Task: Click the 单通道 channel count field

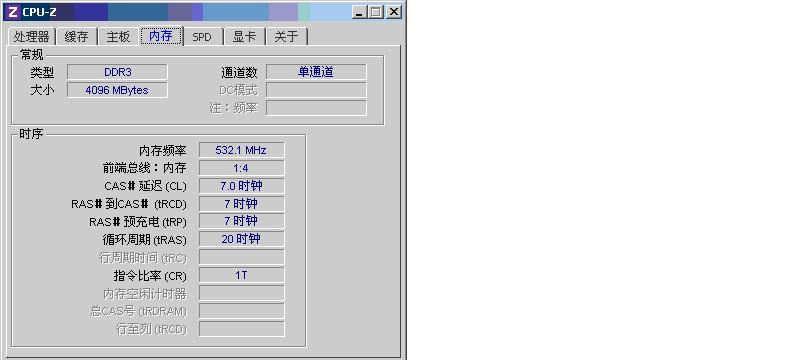Action: 316,72
